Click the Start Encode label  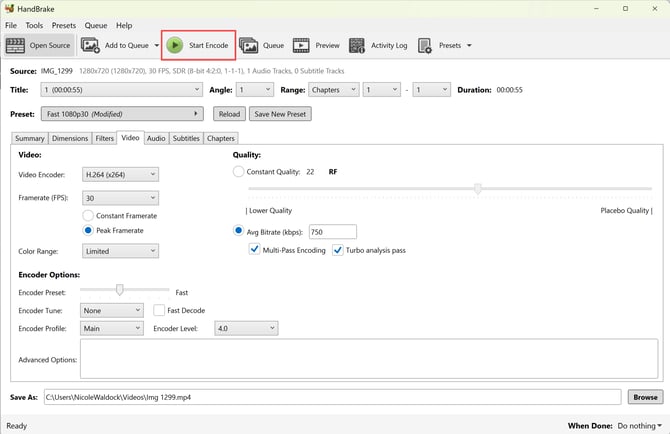tap(209, 45)
